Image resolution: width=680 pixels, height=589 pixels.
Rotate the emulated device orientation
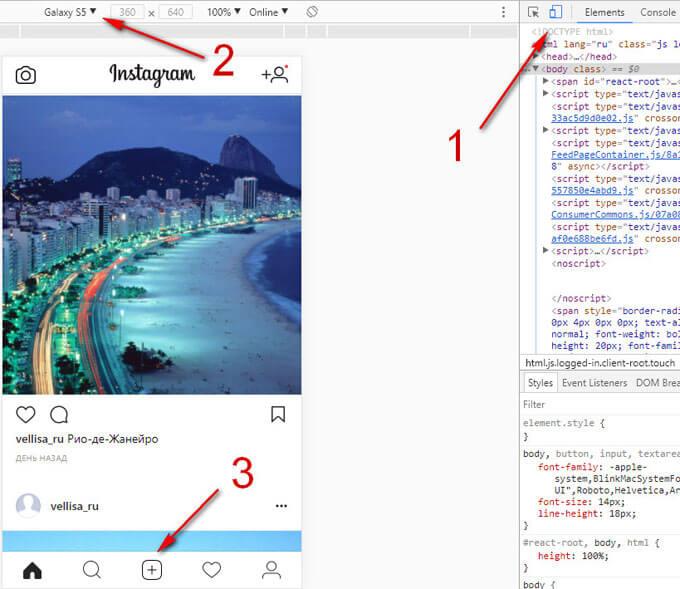(312, 12)
